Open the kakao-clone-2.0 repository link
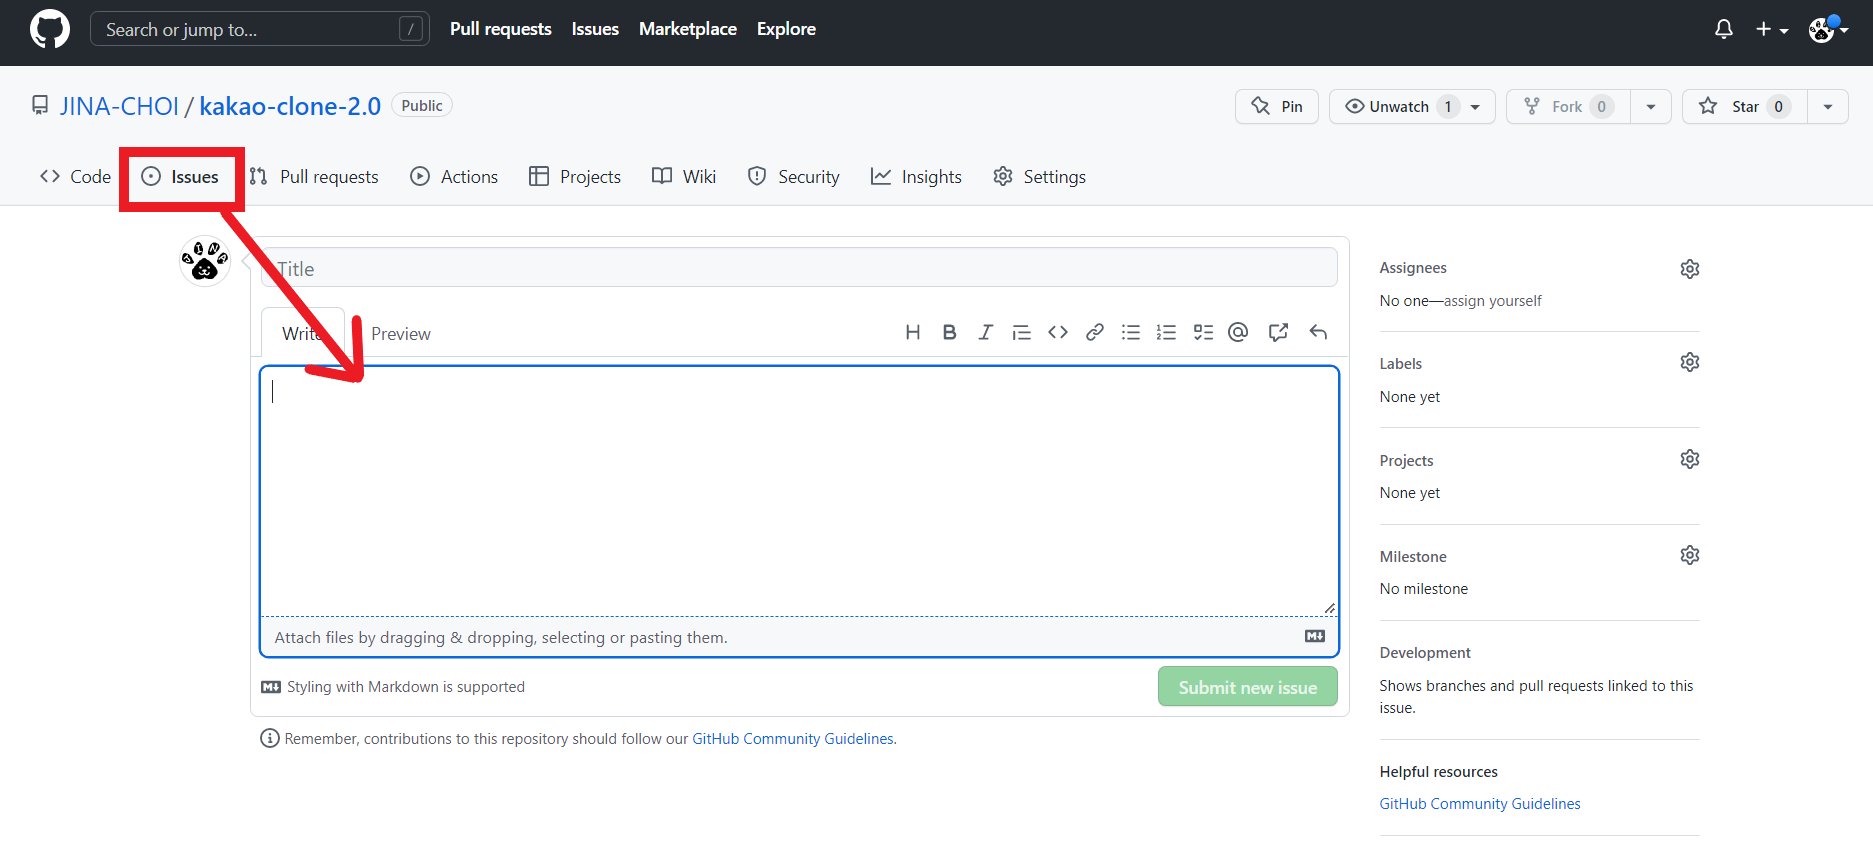The height and width of the screenshot is (867, 1873). 290,106
